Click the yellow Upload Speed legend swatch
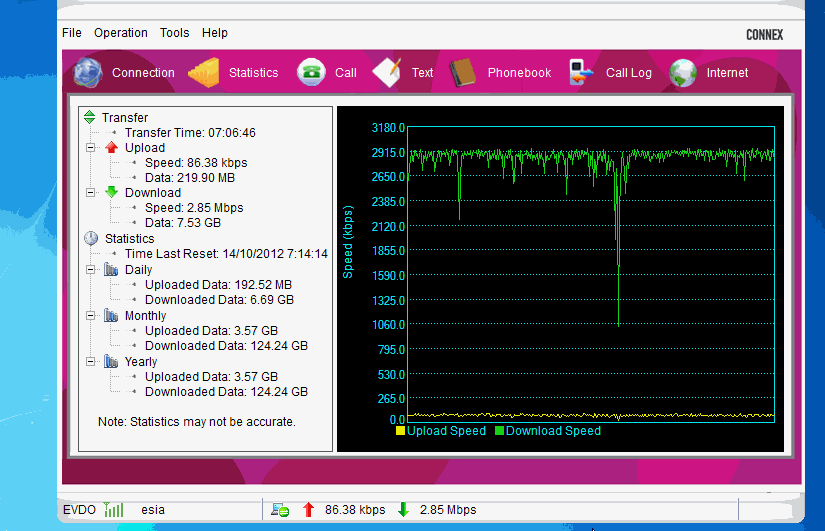The image size is (825, 531). coord(400,430)
